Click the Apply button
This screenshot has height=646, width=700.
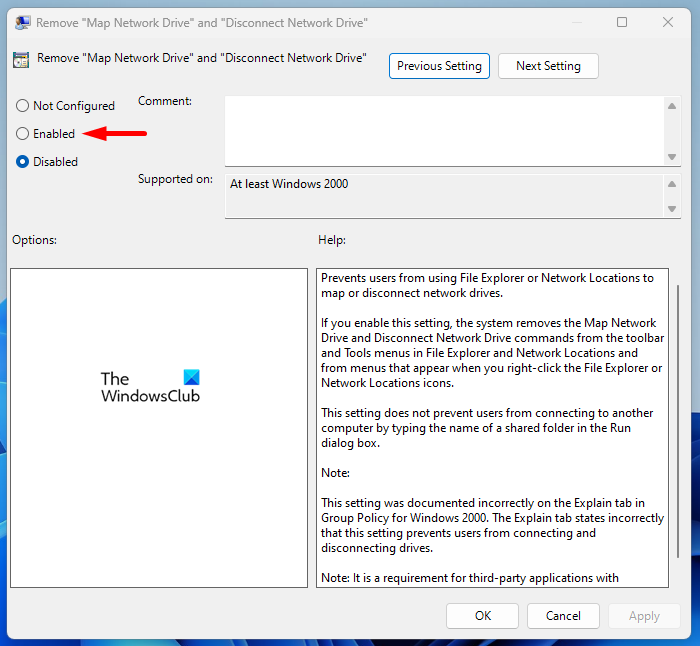click(x=644, y=616)
